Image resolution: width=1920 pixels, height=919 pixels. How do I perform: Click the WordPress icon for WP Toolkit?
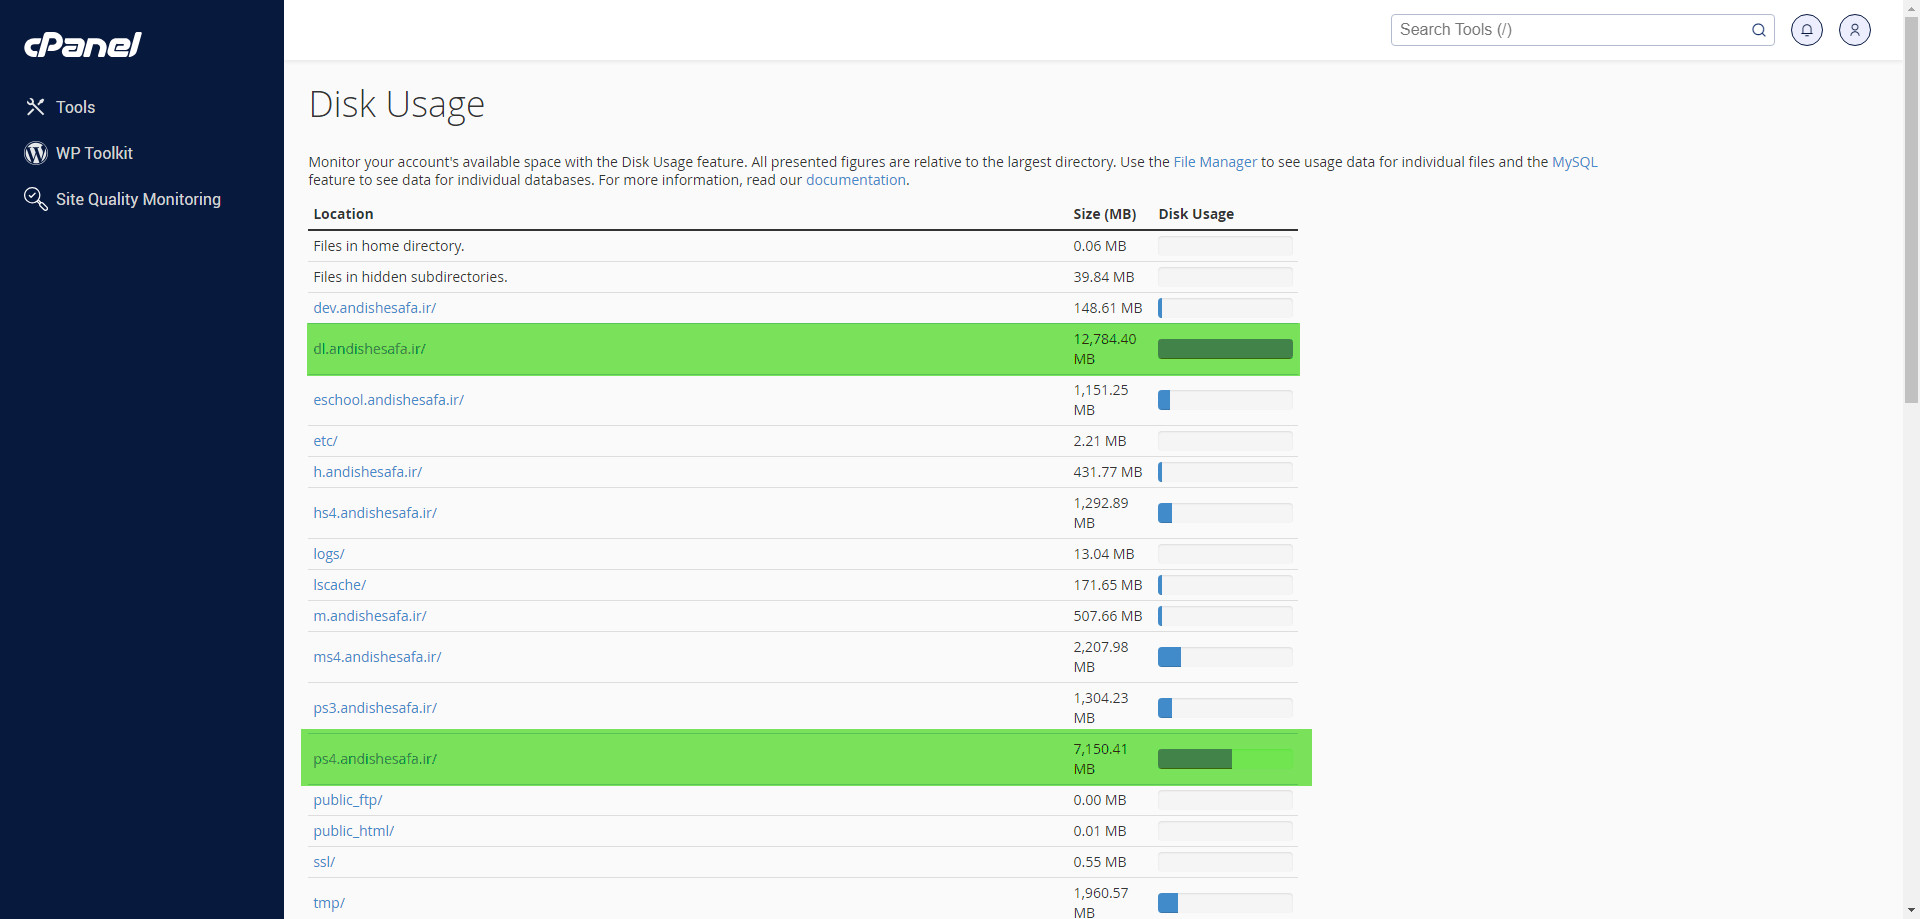[x=36, y=153]
